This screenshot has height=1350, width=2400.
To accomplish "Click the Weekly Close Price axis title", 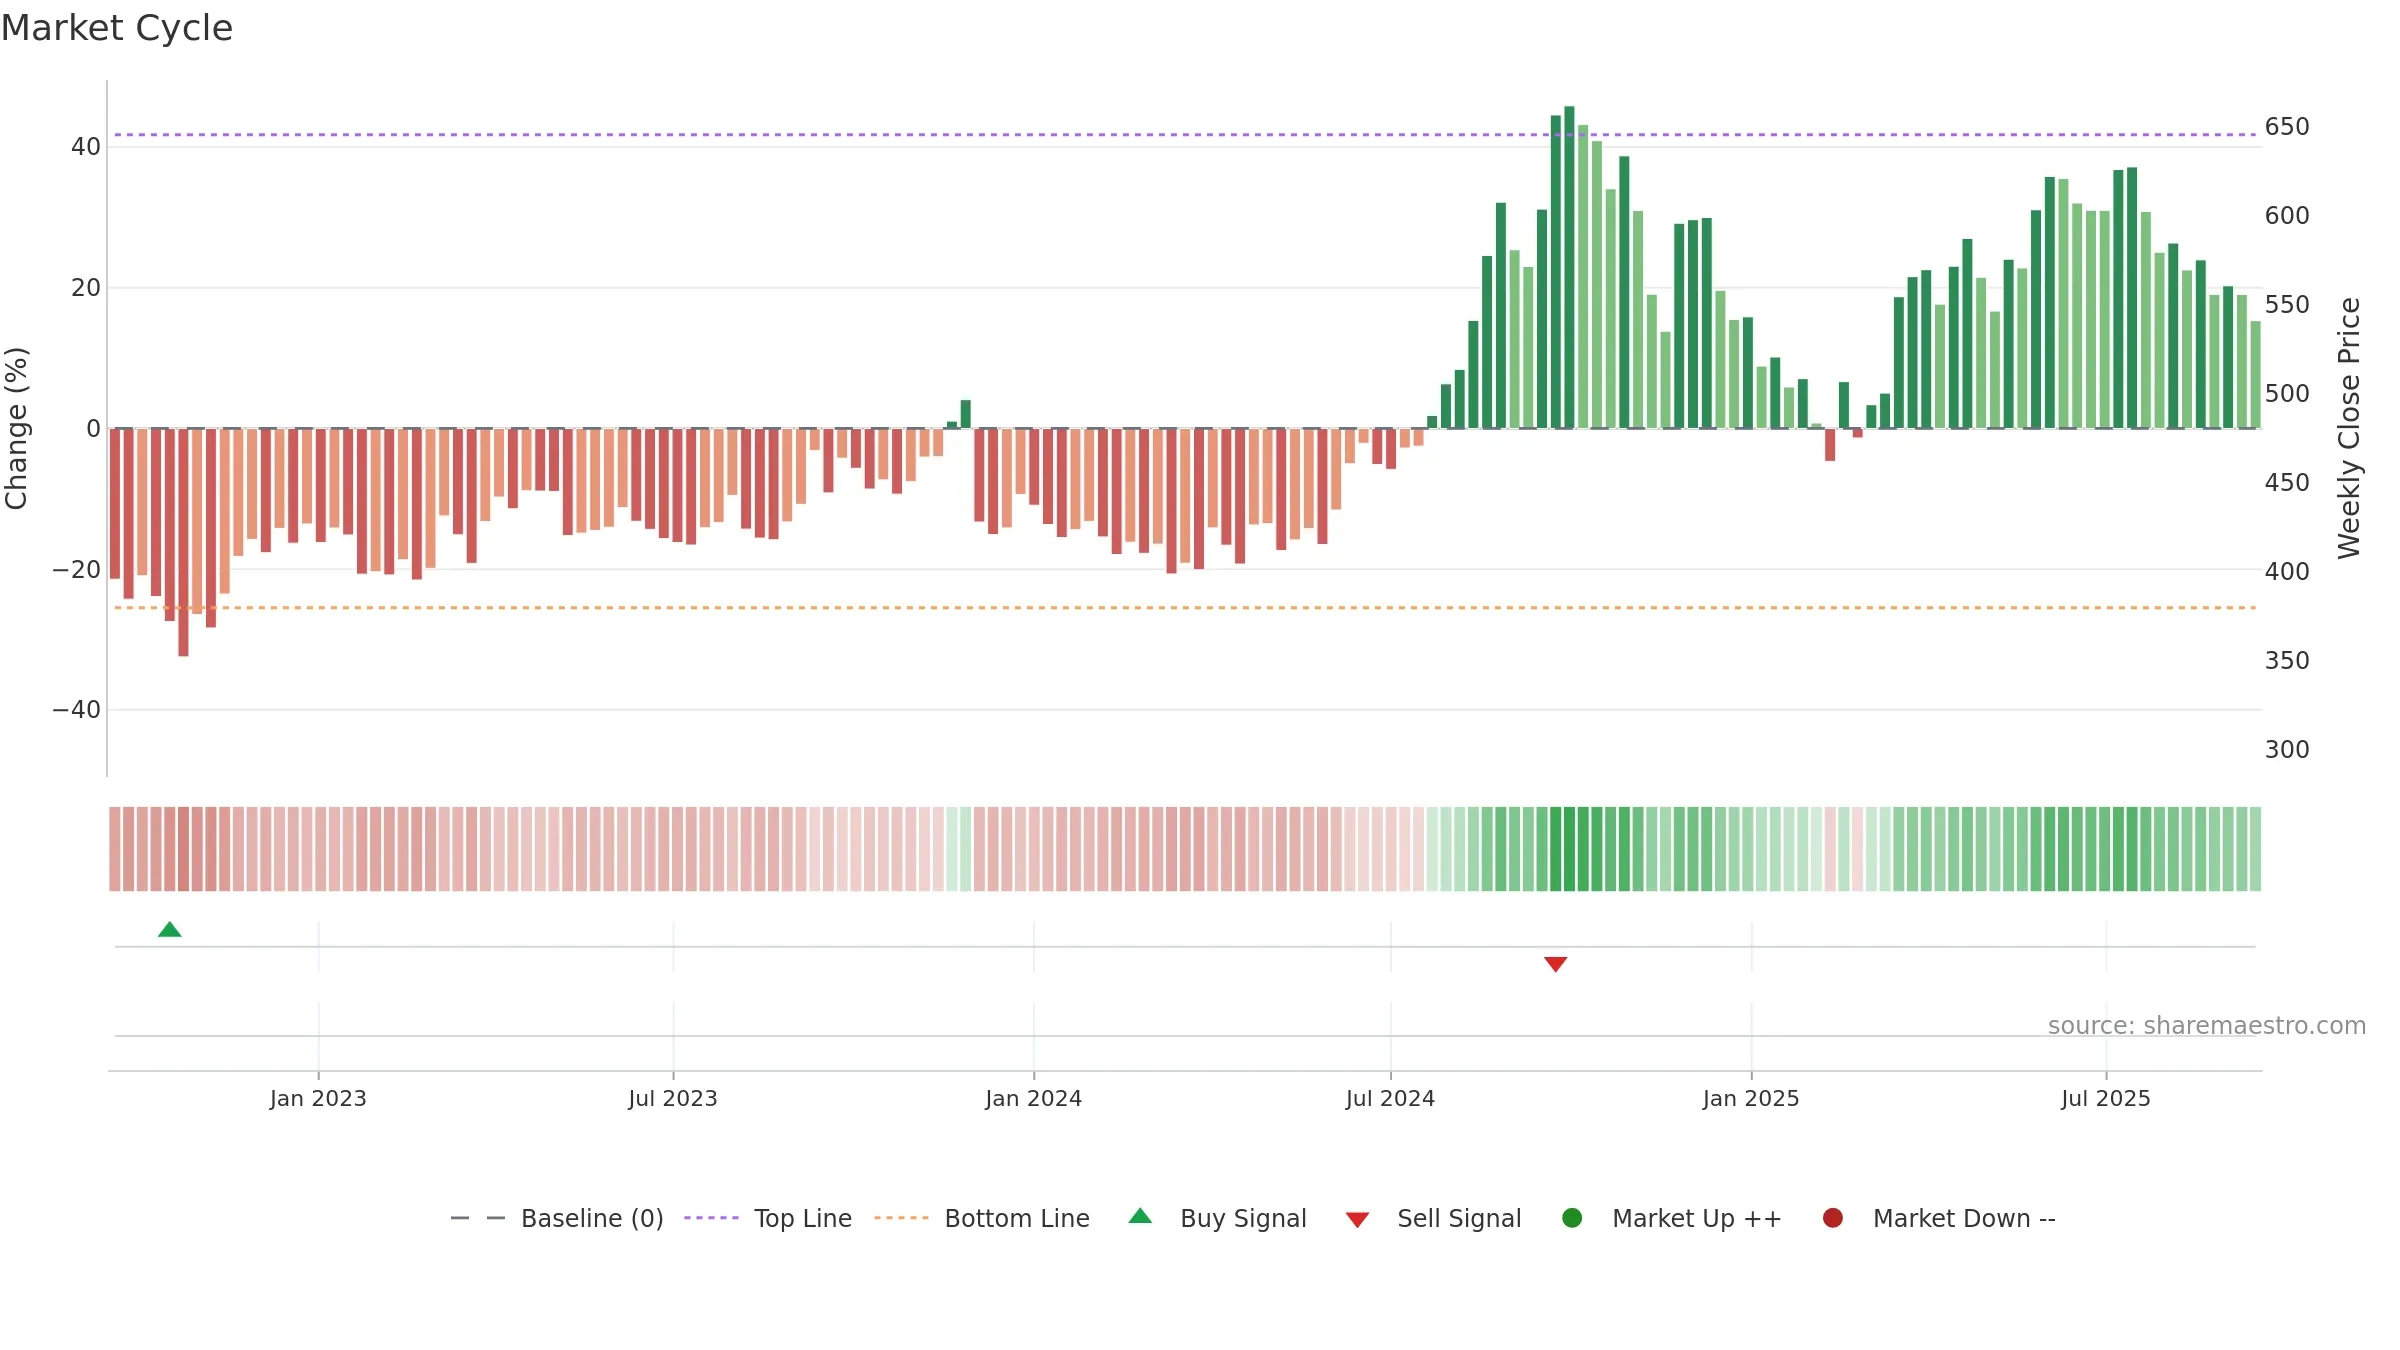I will 2349,428.
